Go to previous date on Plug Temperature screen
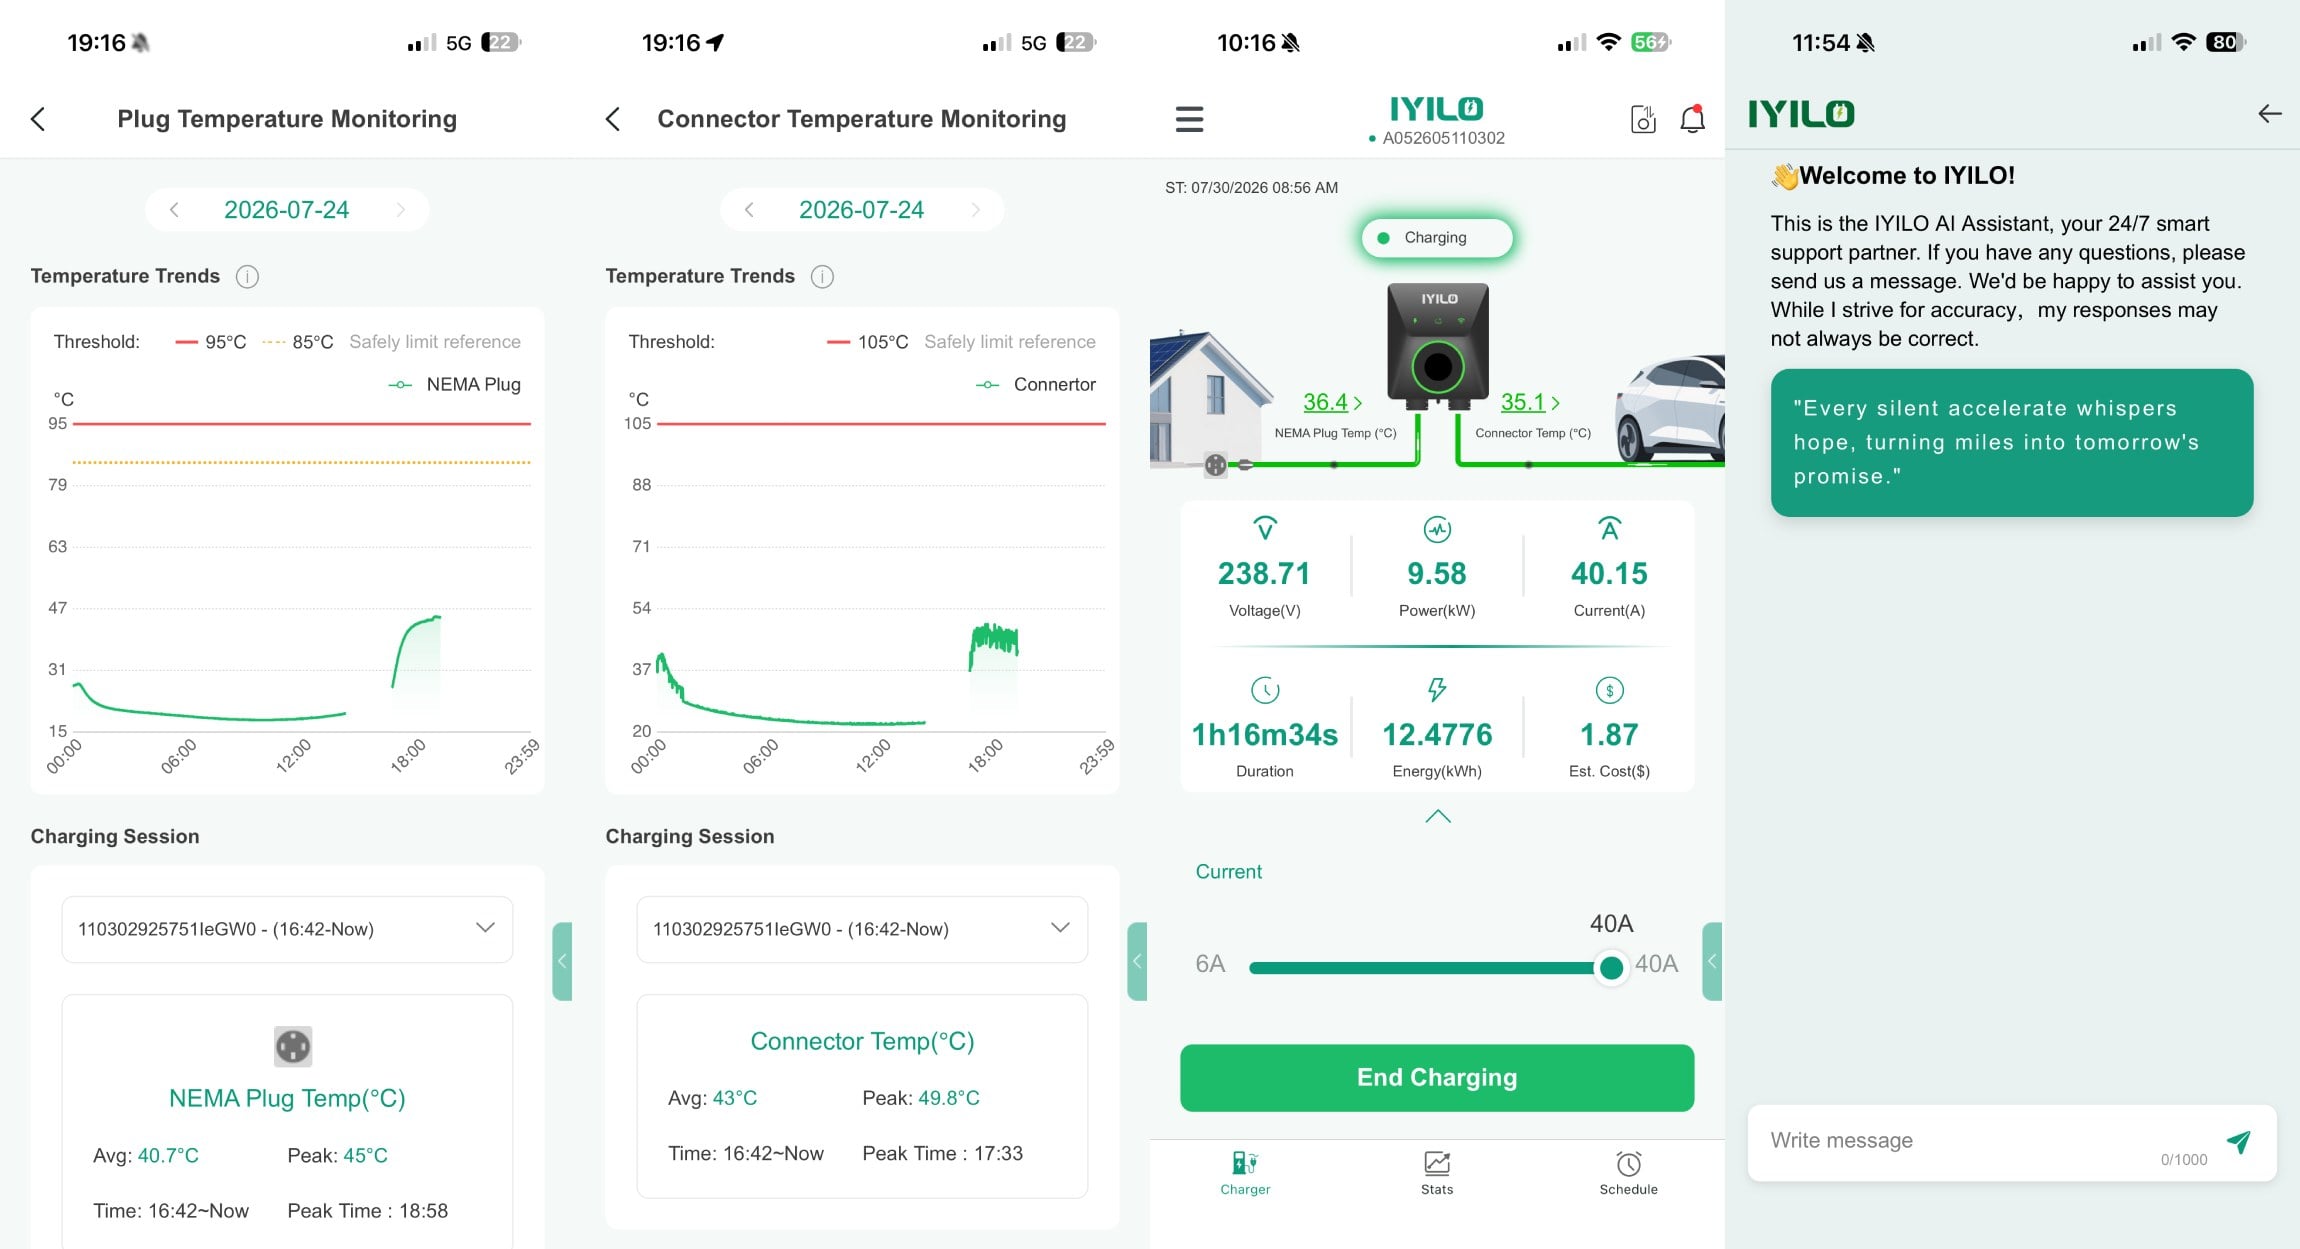Viewport: 2300px width, 1249px height. [174, 210]
